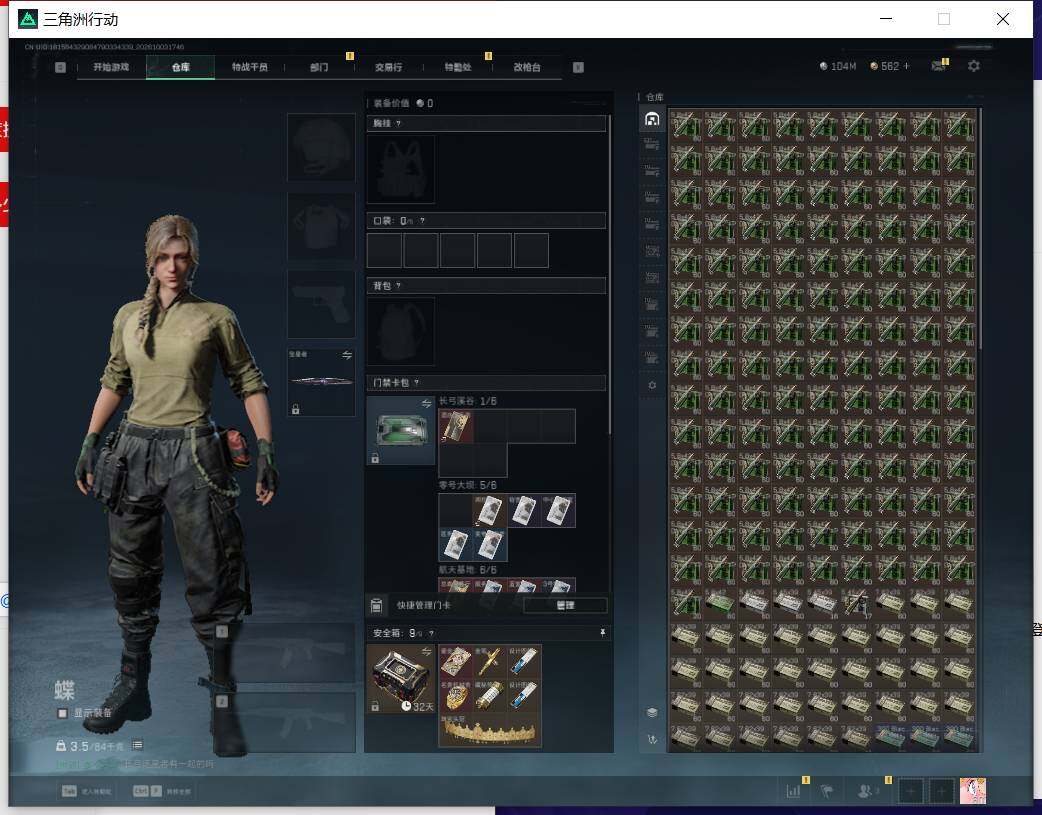Click the equipment panel scrollbar
This screenshot has height=815, width=1042.
(x=609, y=275)
